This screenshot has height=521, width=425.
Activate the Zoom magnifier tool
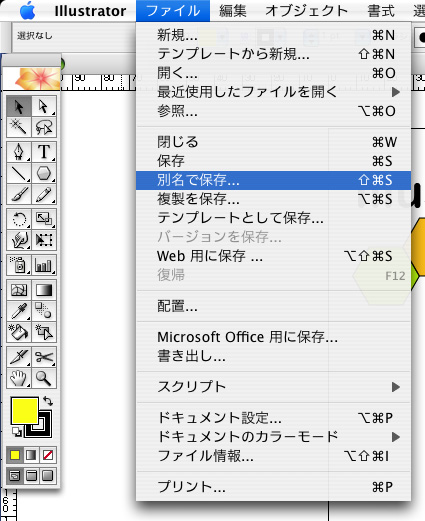44,378
